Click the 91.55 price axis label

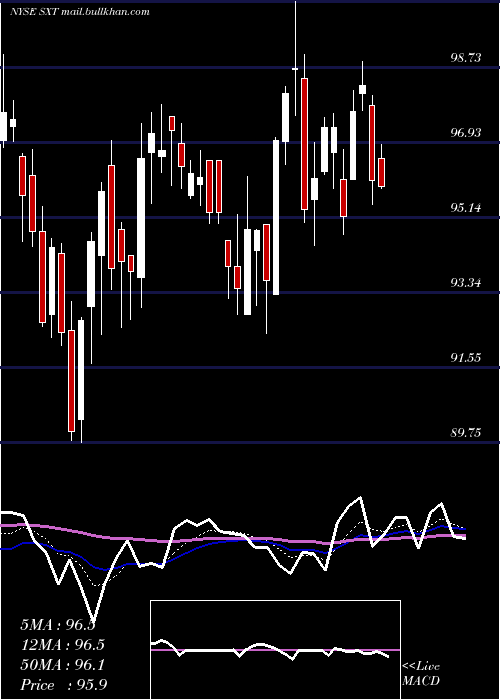tap(466, 358)
